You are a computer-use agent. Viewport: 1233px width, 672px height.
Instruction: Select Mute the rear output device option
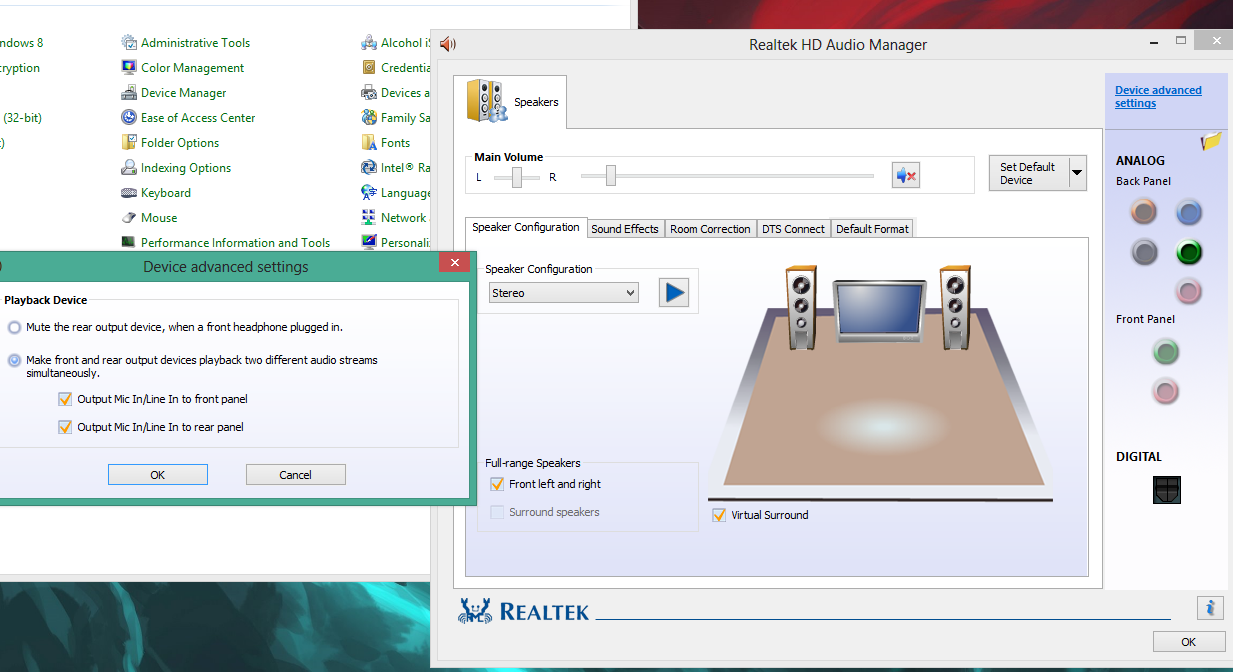pyautogui.click(x=14, y=327)
